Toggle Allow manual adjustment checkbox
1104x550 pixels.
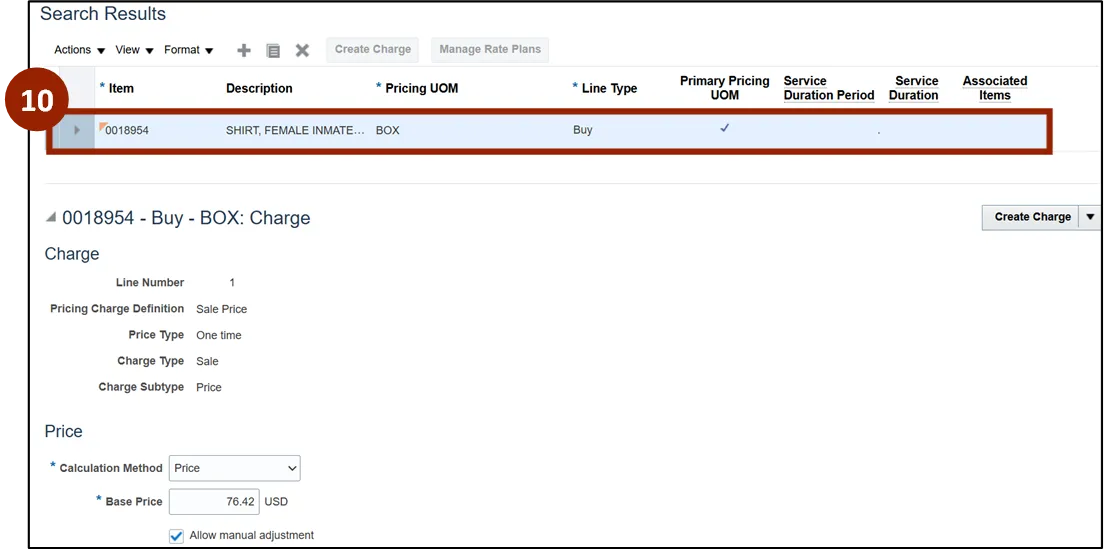tap(177, 536)
